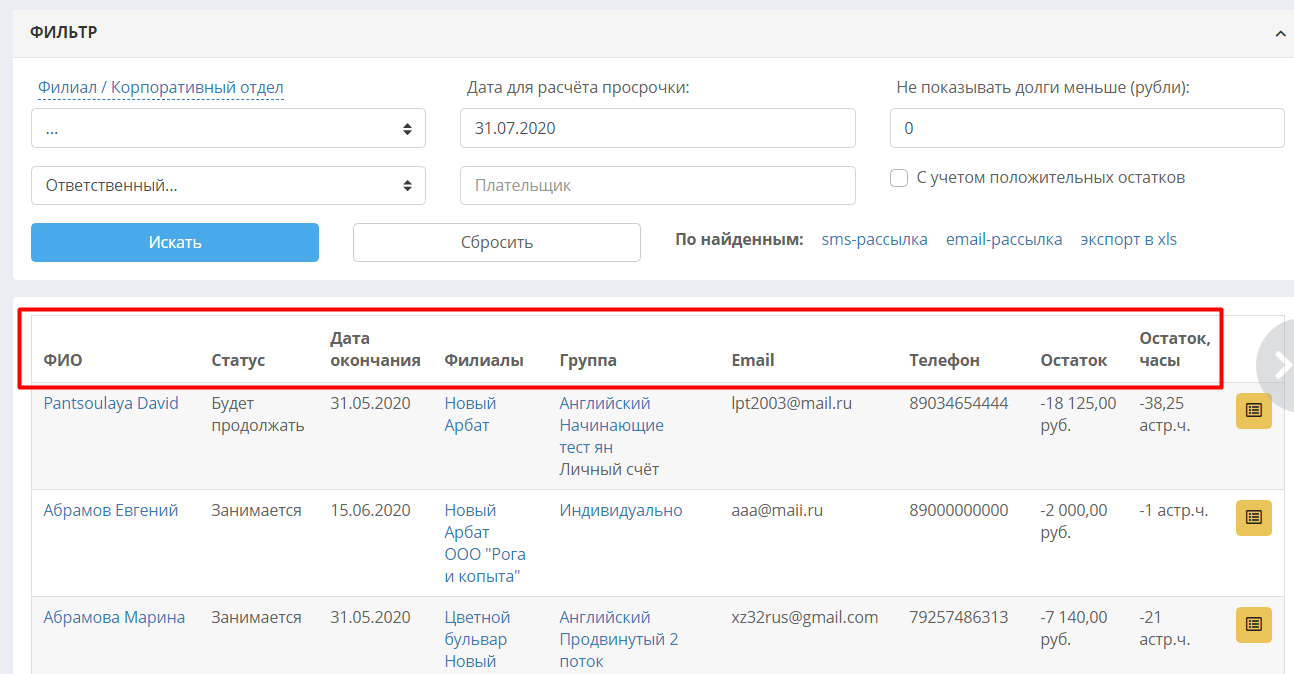This screenshot has width=1294, height=674.
Task: Click the Искать button
Action: pyautogui.click(x=175, y=242)
